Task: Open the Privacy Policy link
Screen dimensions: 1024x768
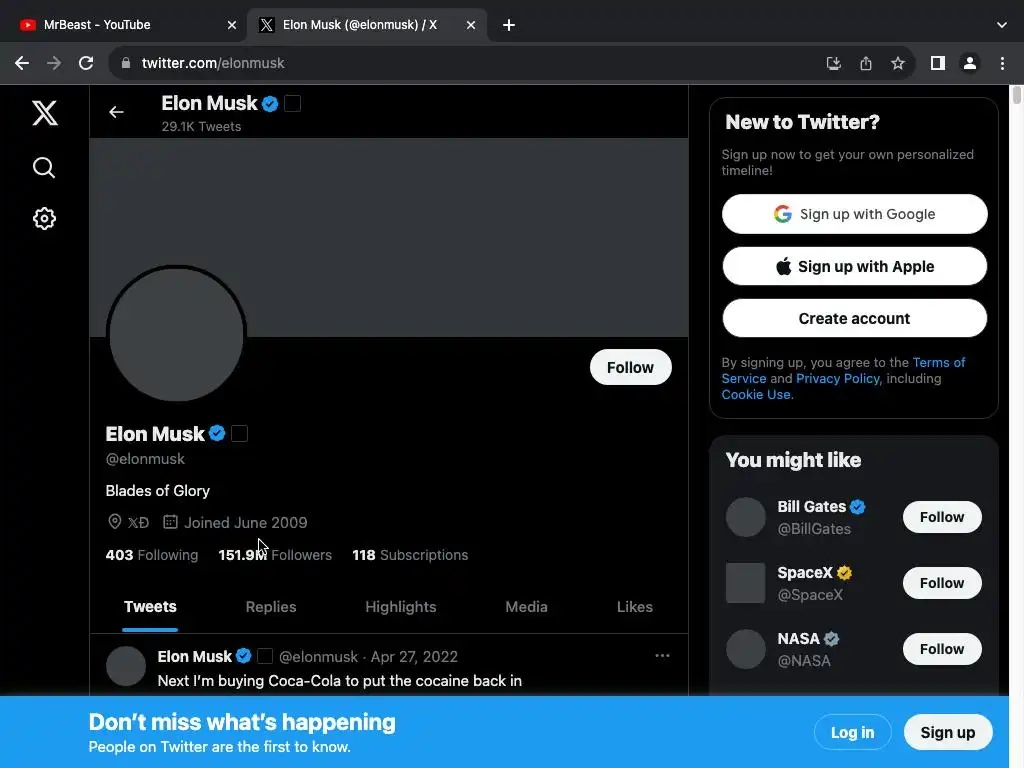Action: [x=838, y=379]
